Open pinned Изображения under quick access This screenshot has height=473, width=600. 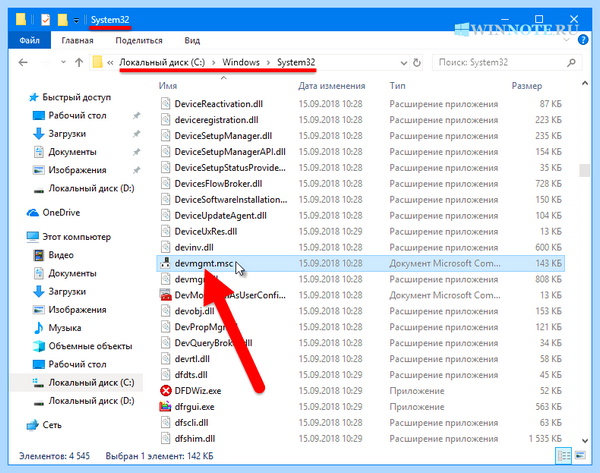tap(77, 170)
